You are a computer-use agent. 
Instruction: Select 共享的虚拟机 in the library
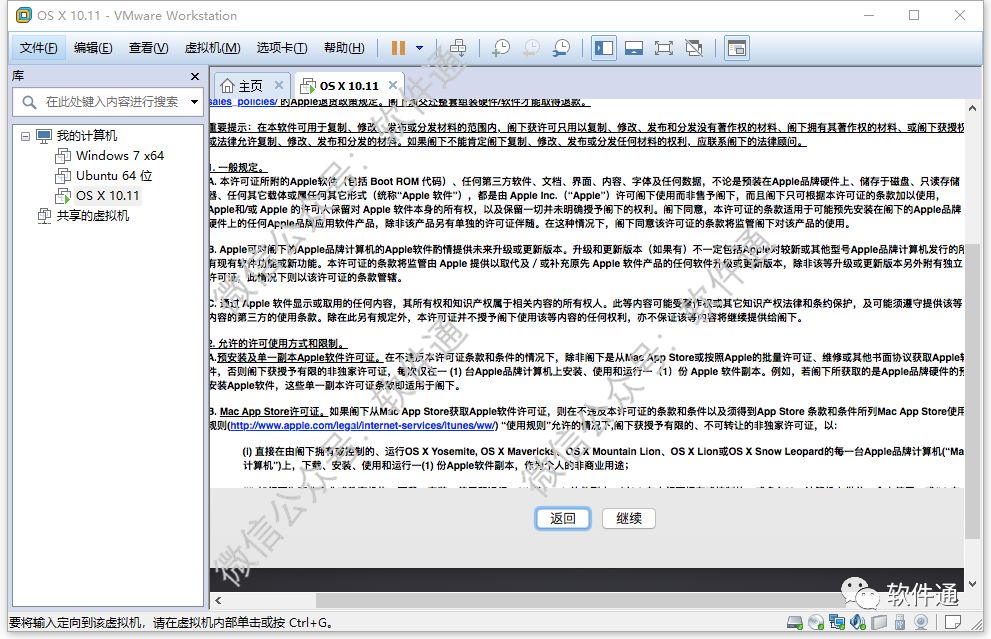(x=93, y=216)
